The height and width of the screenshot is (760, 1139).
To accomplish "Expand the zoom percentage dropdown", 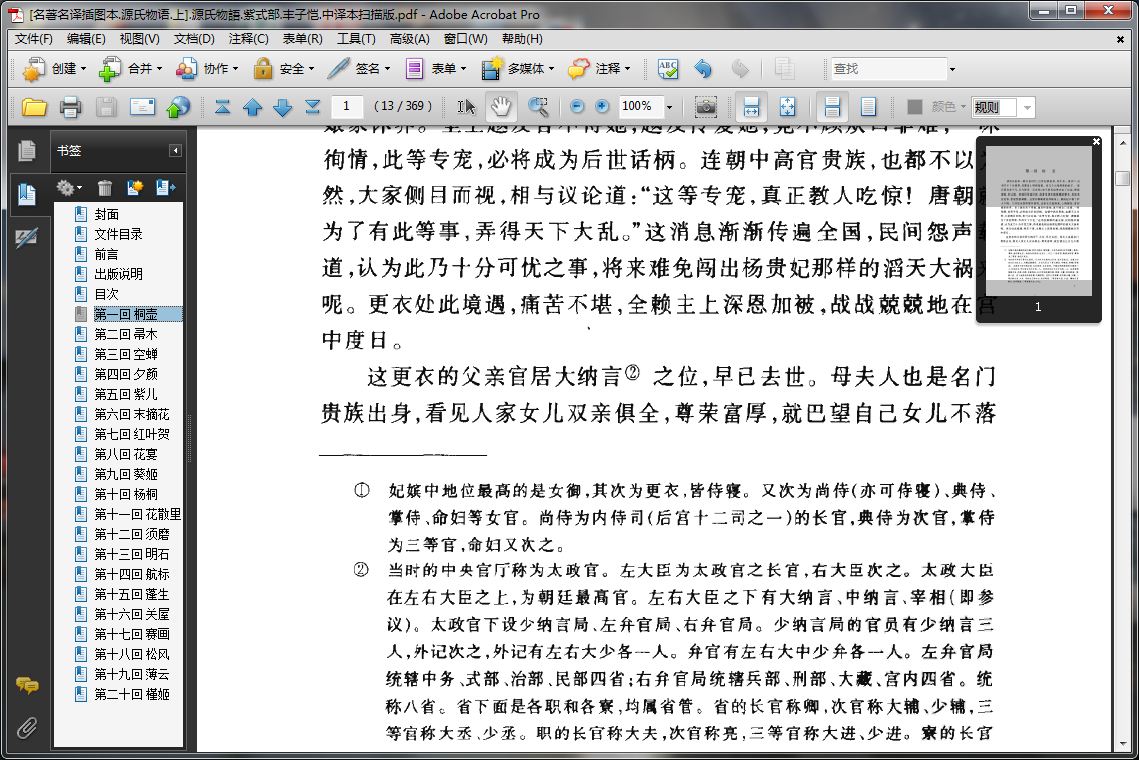I will click(670, 108).
